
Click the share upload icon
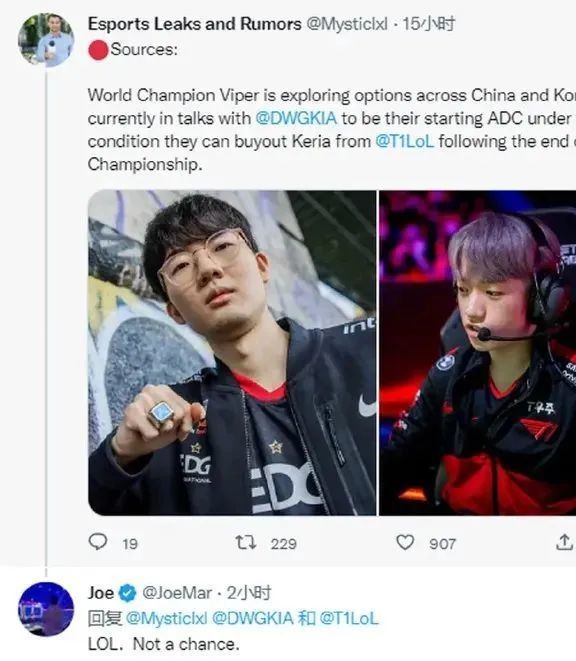point(564,542)
